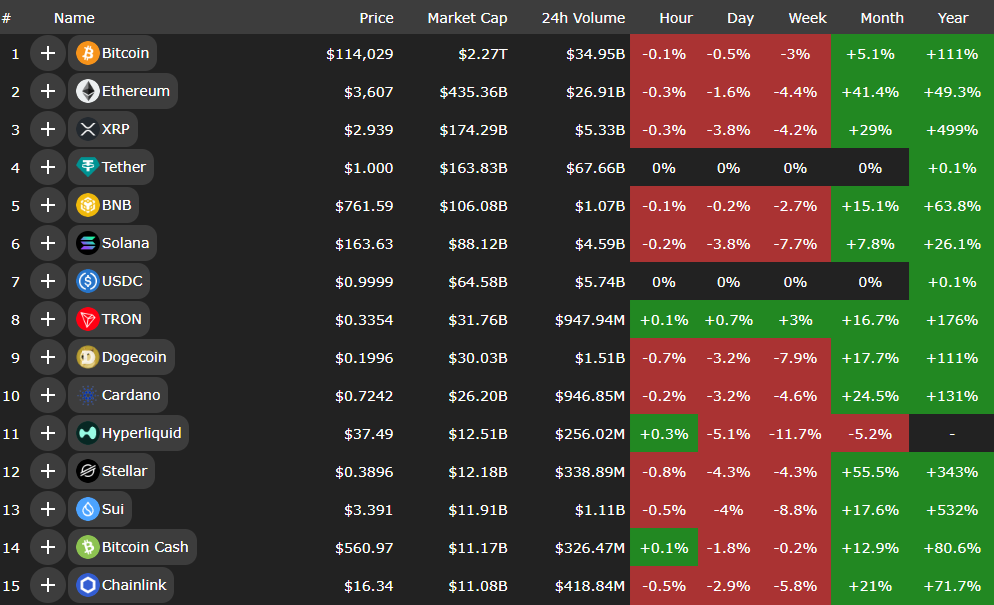Open the Cardano coin link
The height and width of the screenshot is (605, 994).
pos(130,395)
